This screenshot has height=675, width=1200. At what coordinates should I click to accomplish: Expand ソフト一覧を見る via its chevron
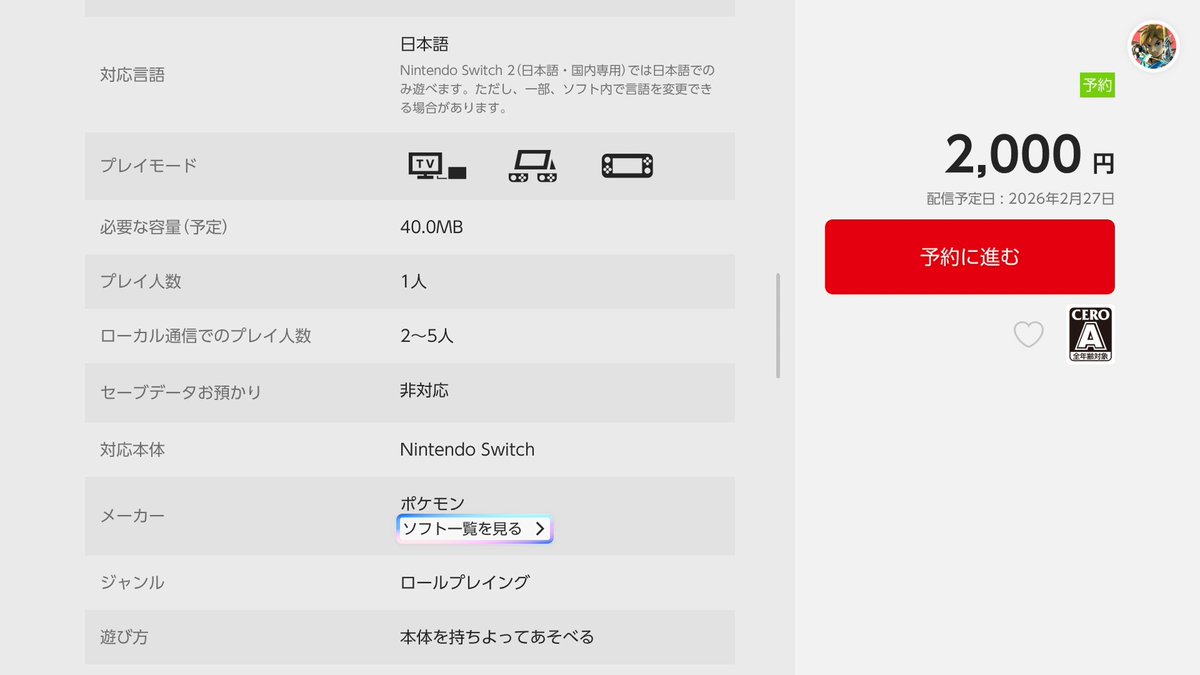point(540,528)
